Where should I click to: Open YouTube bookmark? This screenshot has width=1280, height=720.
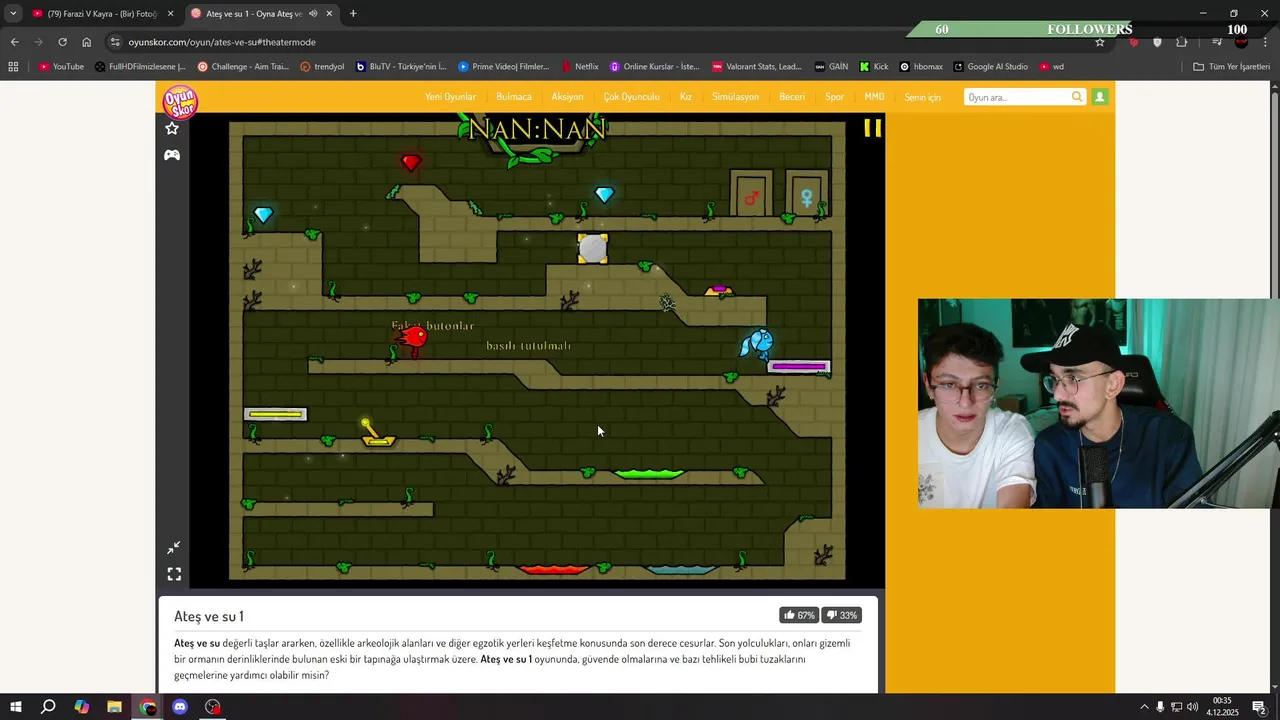pyautogui.click(x=61, y=67)
